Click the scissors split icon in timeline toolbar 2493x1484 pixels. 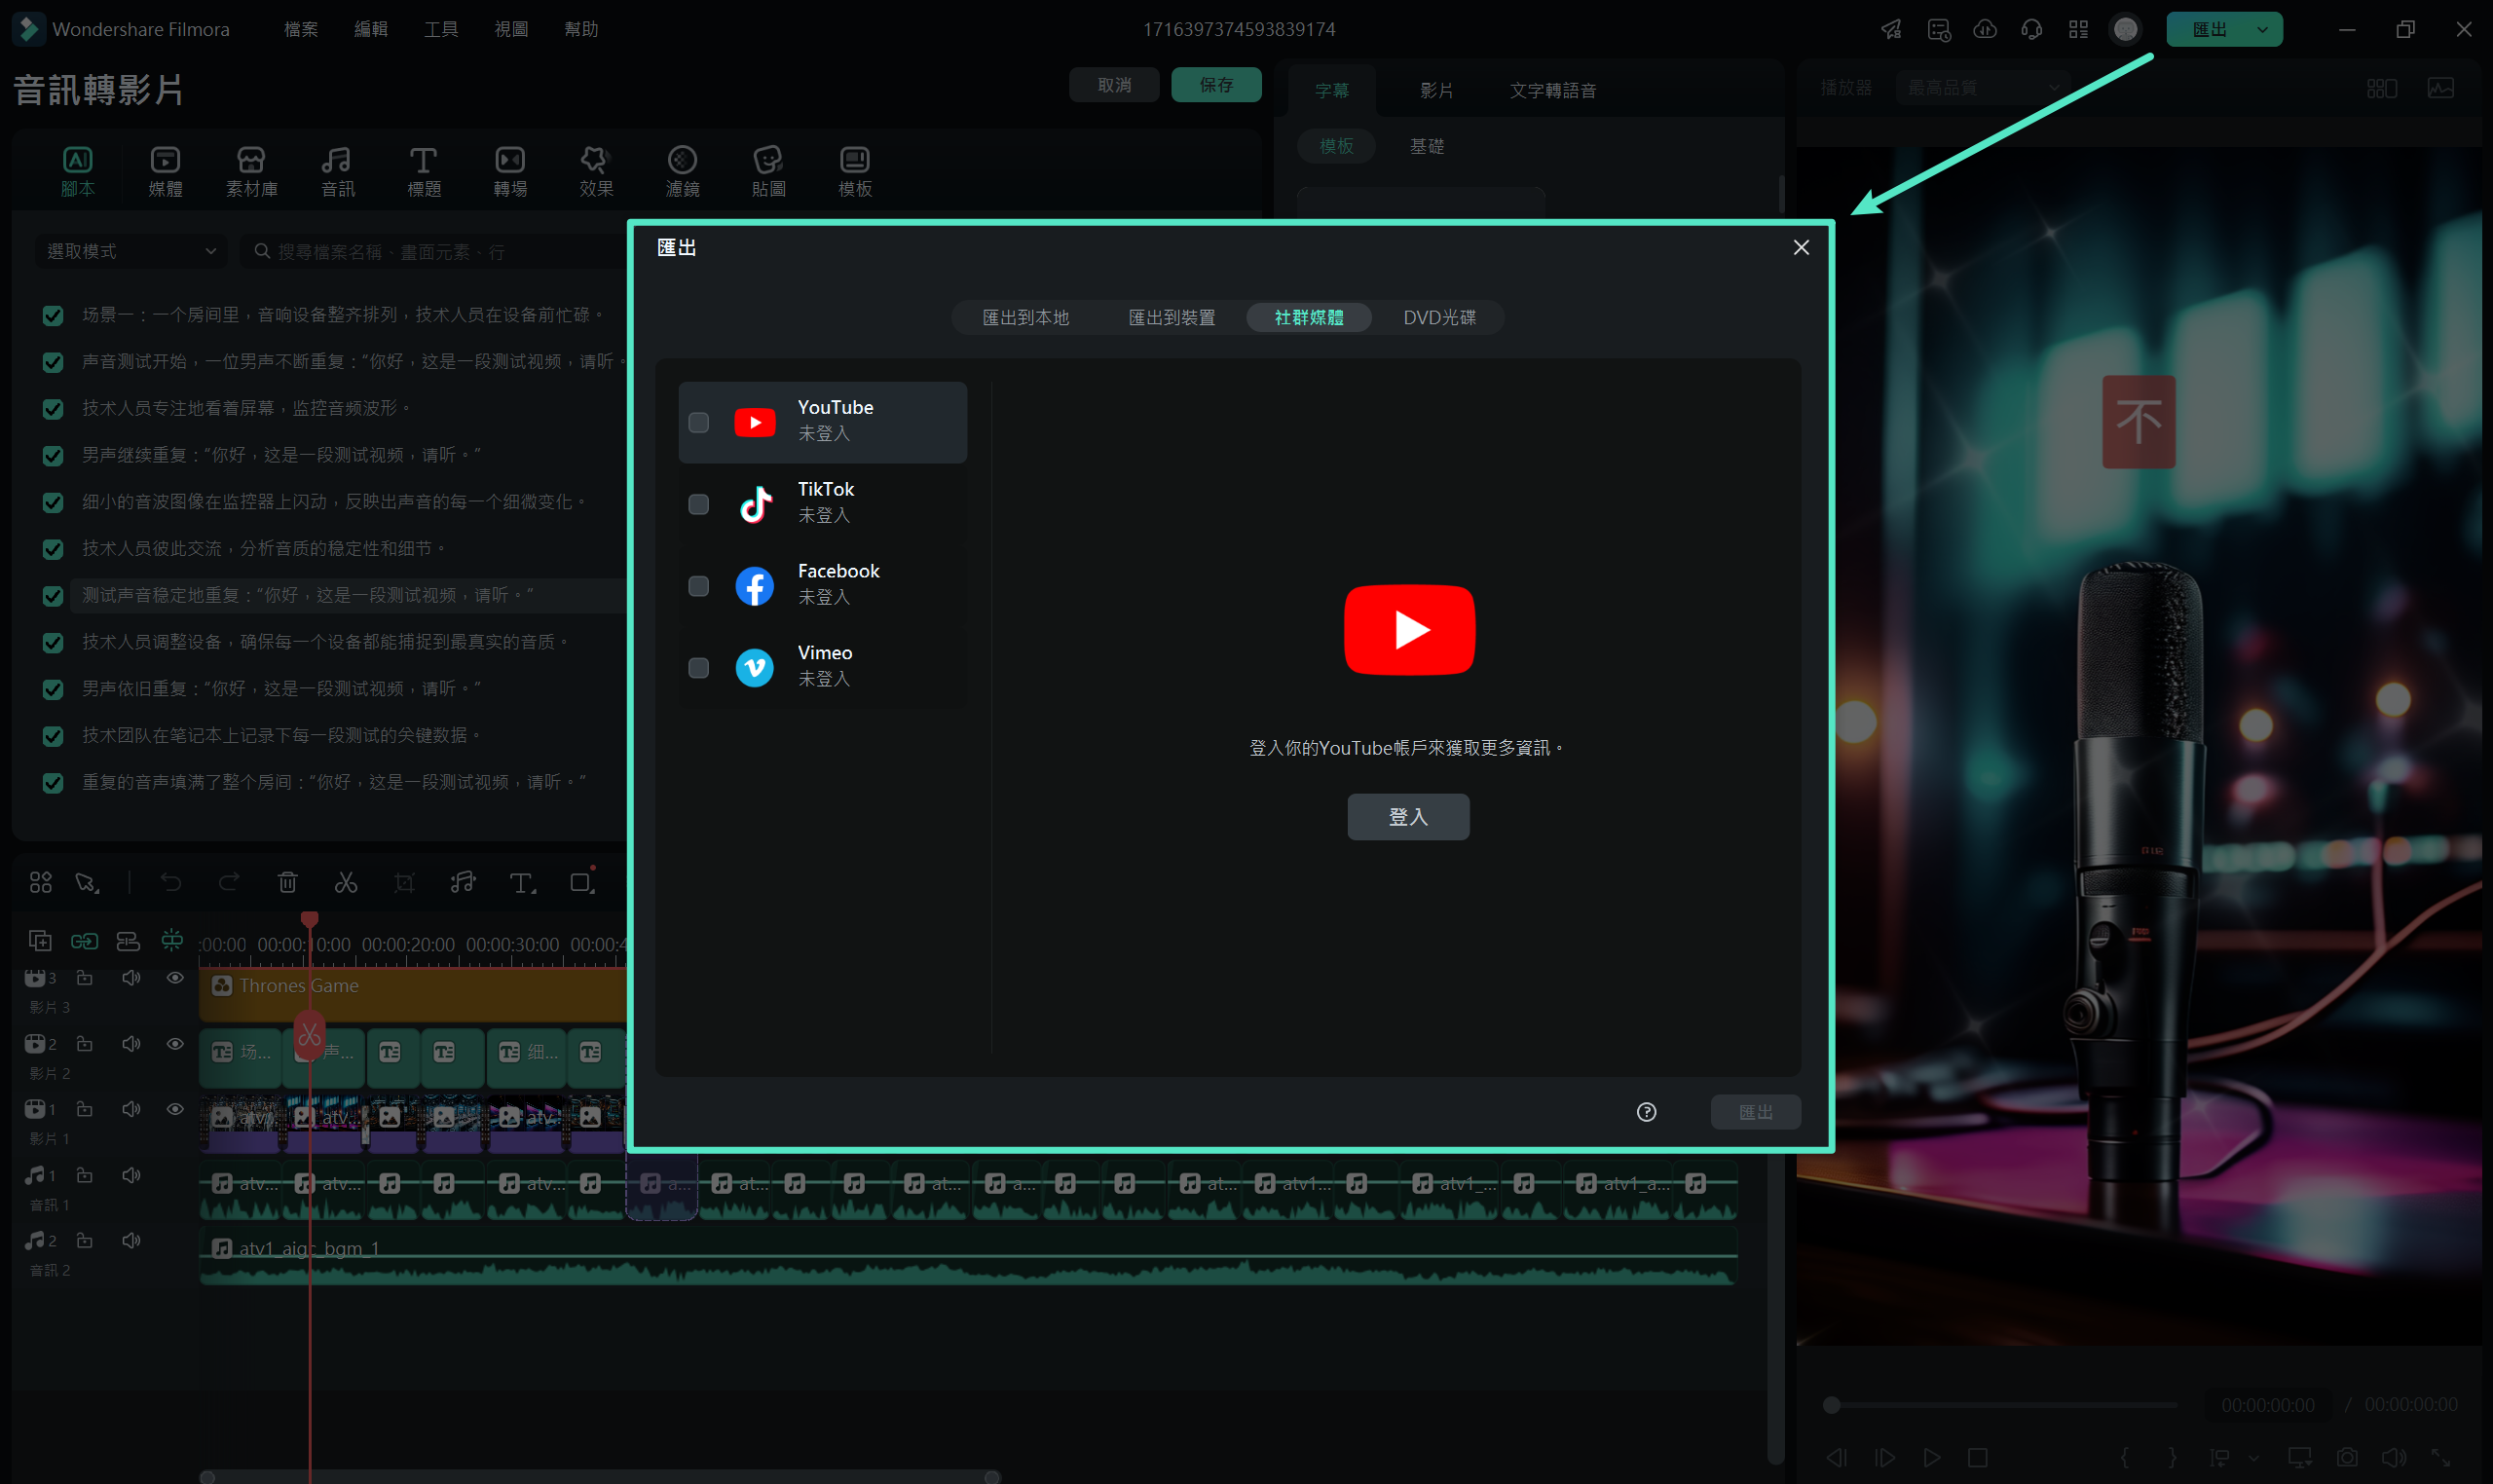(346, 882)
